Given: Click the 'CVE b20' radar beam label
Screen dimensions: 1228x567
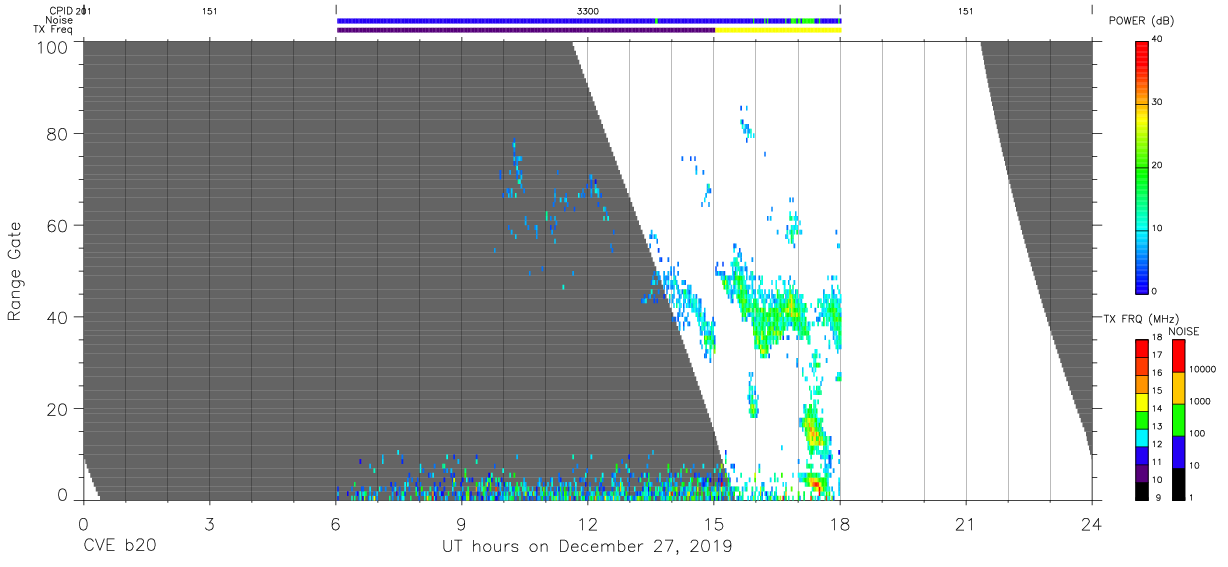Looking at the screenshot, I should [119, 547].
